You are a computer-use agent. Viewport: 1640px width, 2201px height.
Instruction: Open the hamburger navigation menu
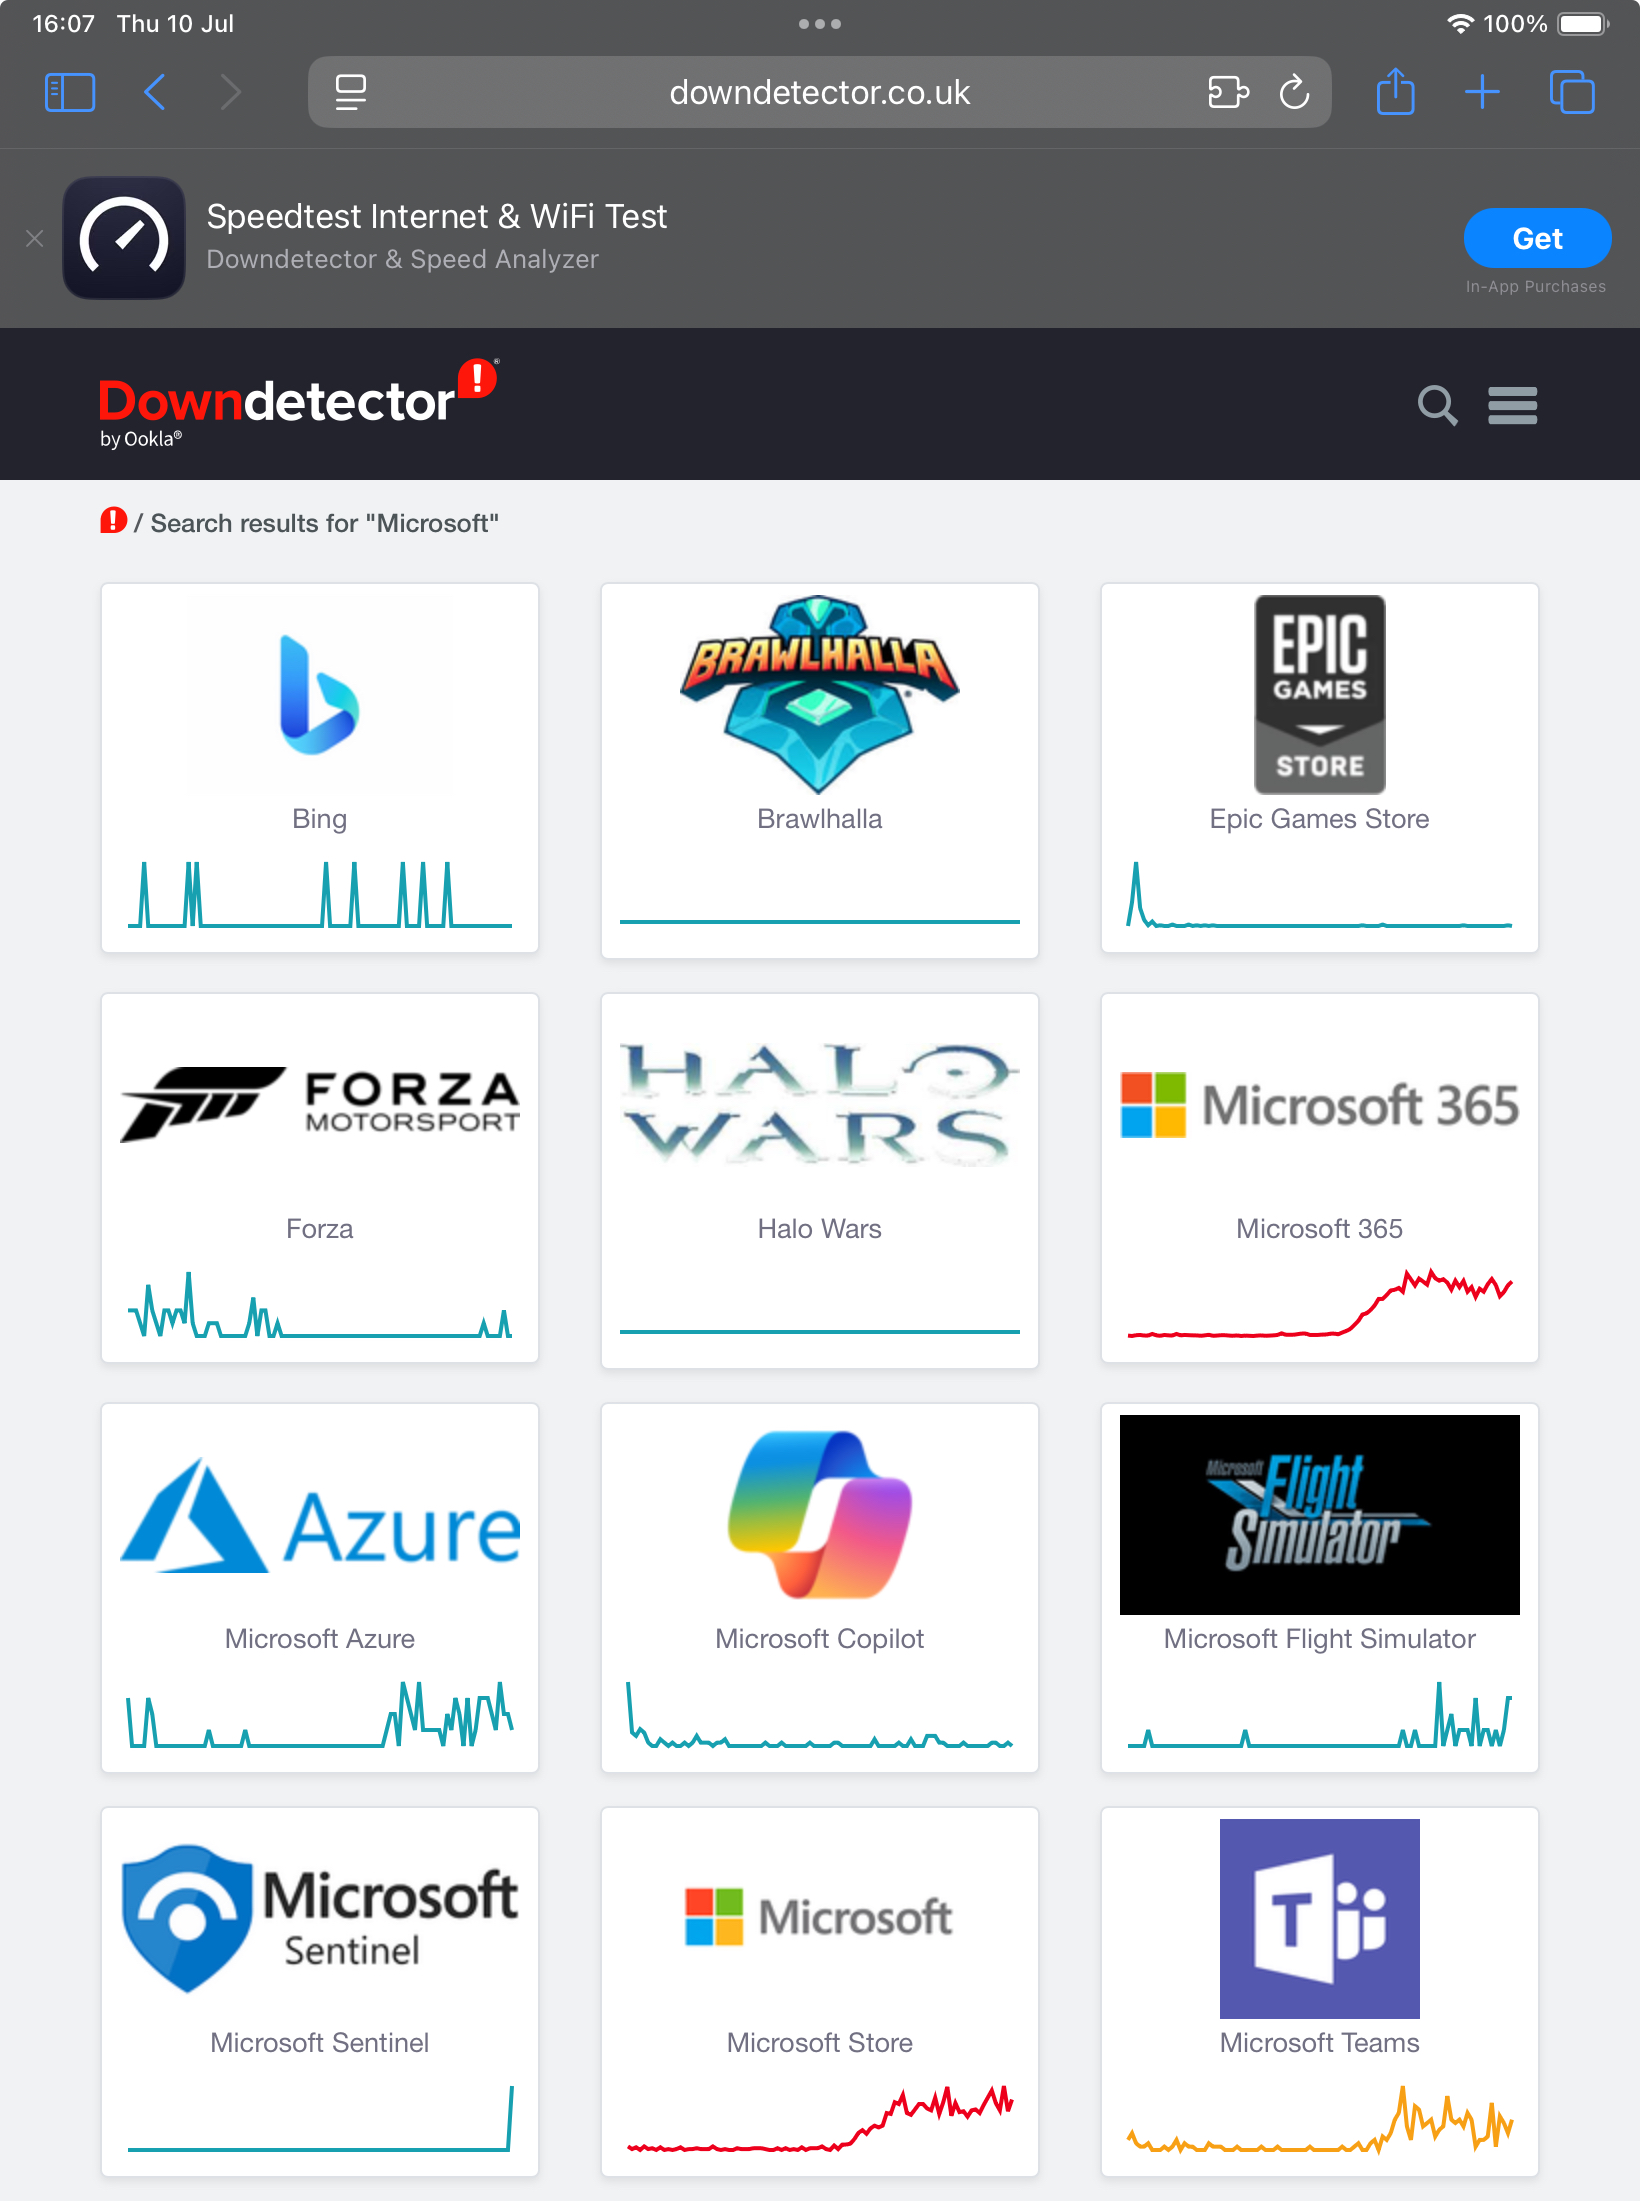point(1513,405)
